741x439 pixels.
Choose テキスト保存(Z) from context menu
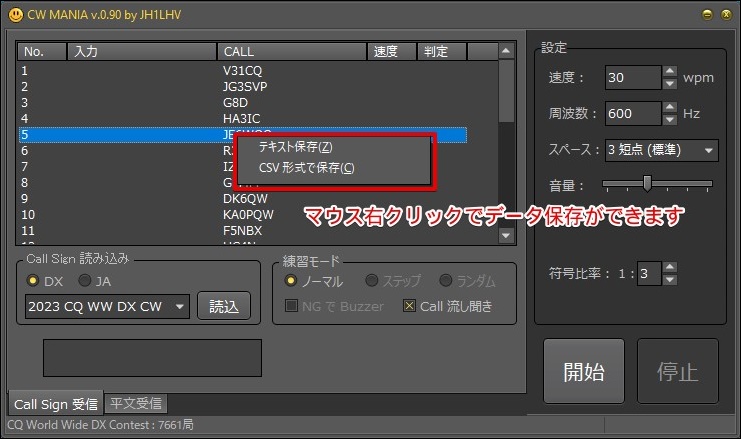click(x=295, y=147)
